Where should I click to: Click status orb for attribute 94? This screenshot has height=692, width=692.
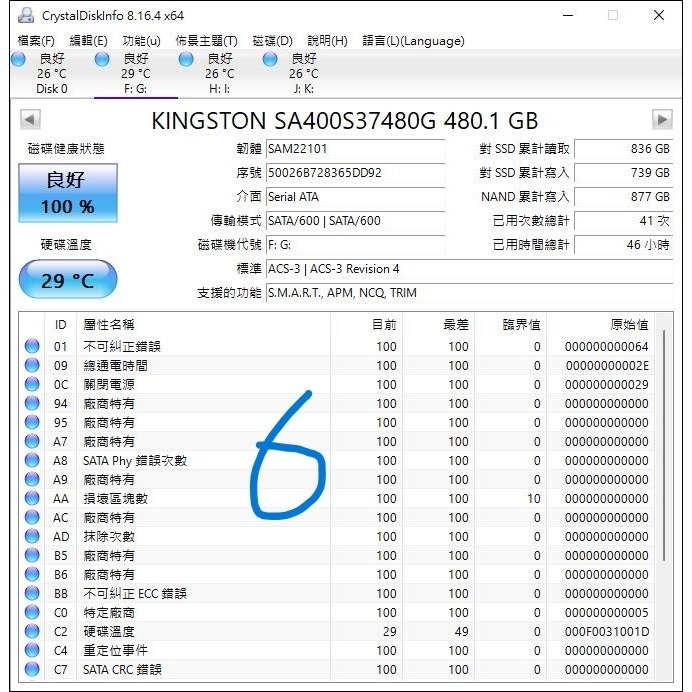point(32,403)
